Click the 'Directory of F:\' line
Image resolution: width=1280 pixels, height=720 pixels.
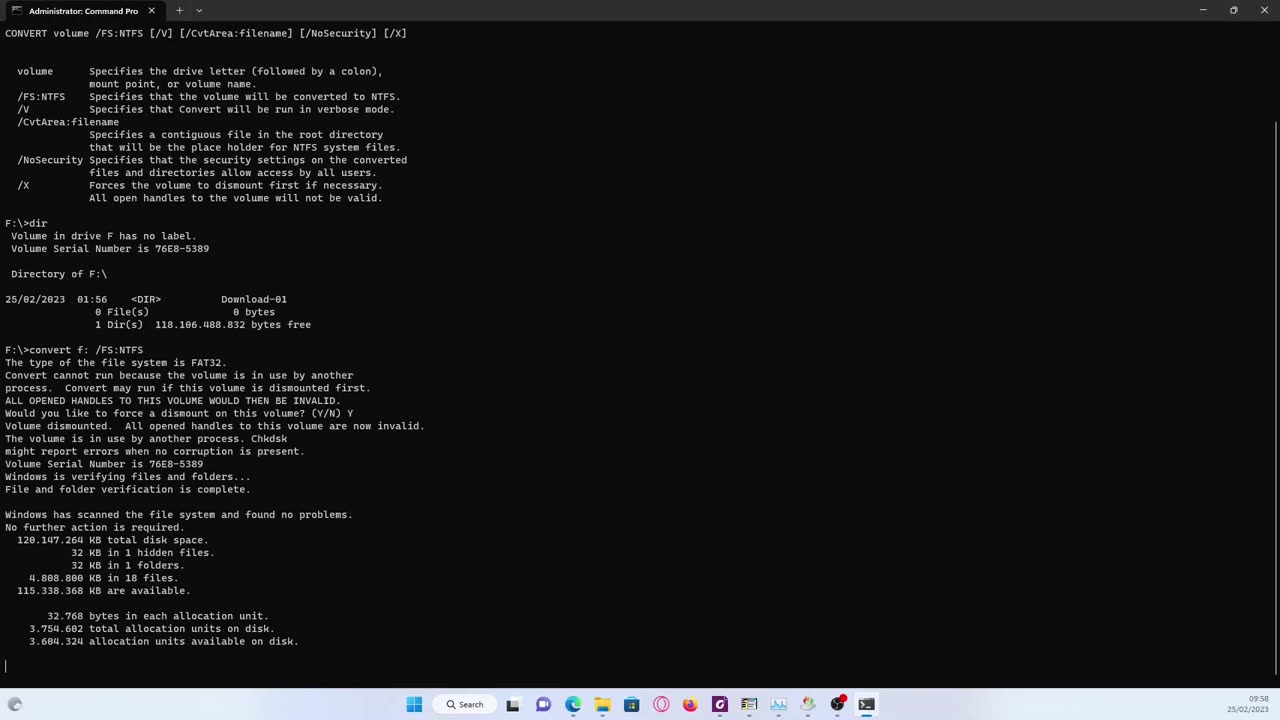pyautogui.click(x=59, y=274)
